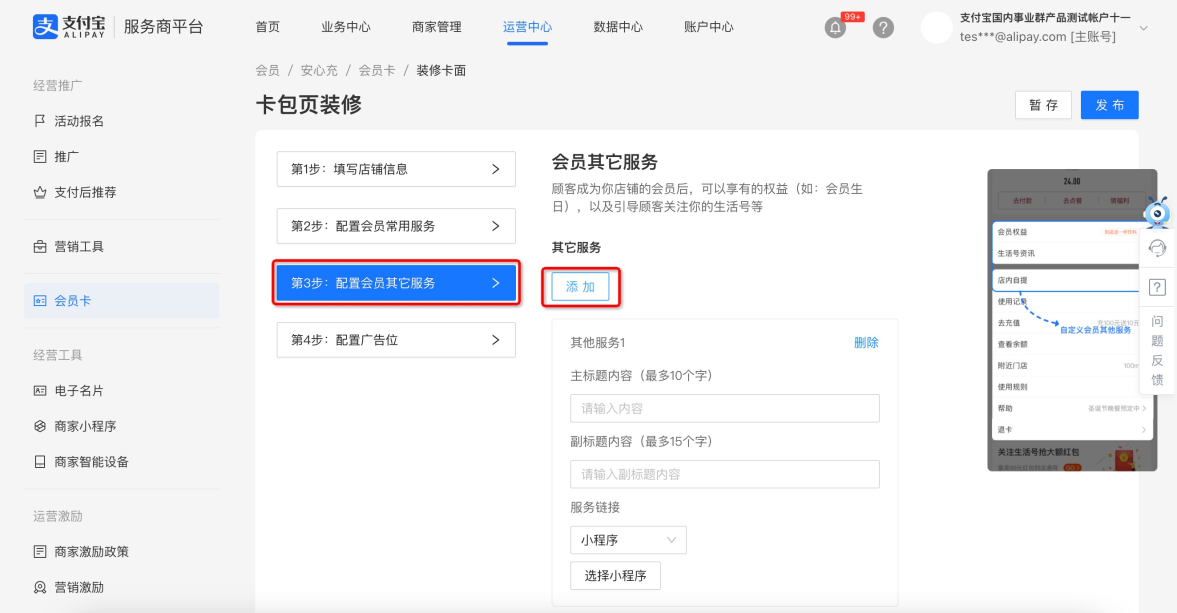Screen dimensions: 1177x613
Task: Open 账户中心 tab
Action: tap(709, 27)
